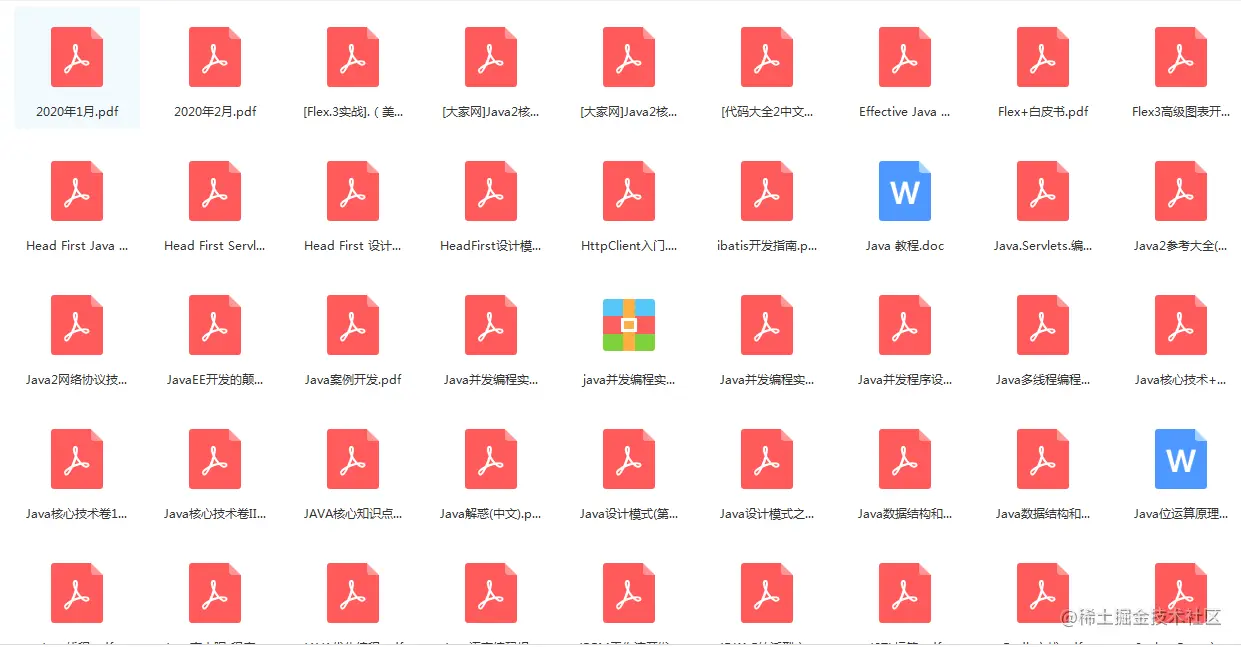Select the Head First Servl PDF icon
The width and height of the screenshot is (1241, 647).
coord(215,191)
